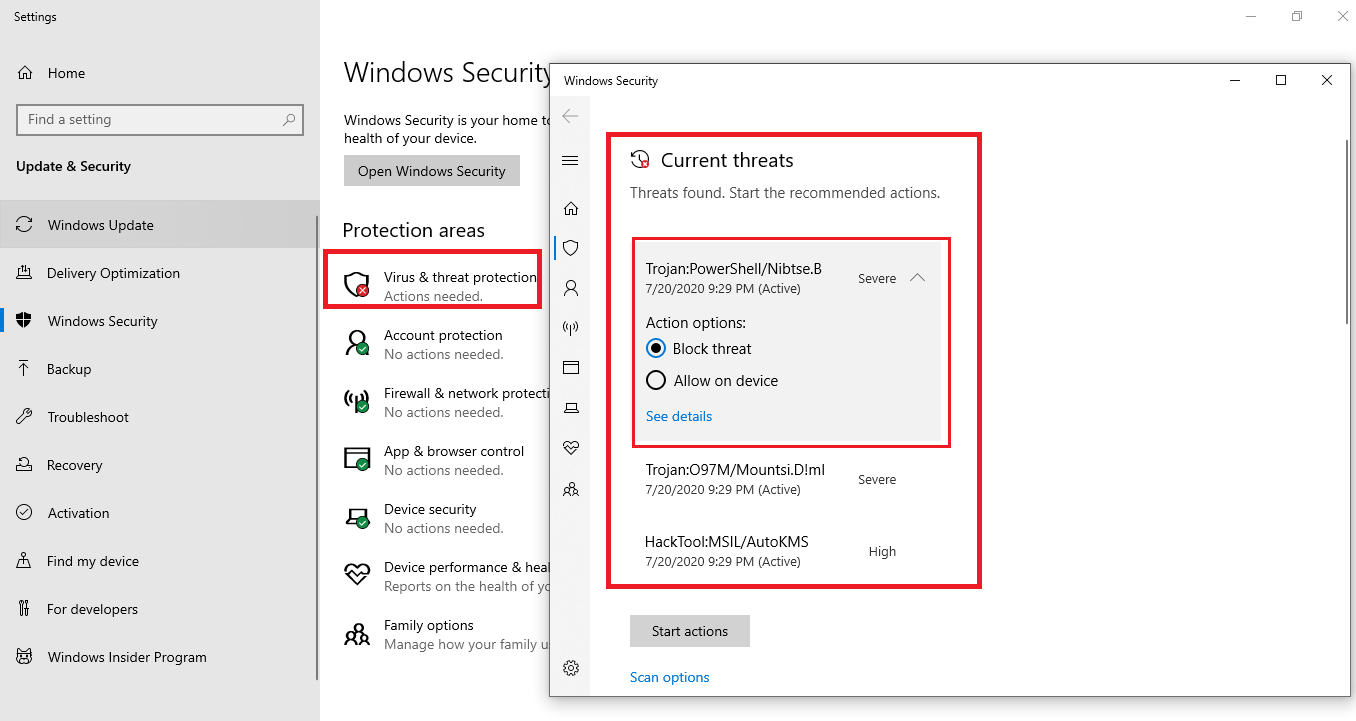Viewport: 1356px width, 721px height.
Task: Click the High severity label of HackTool:MSIL/AutoKMS
Action: click(882, 551)
